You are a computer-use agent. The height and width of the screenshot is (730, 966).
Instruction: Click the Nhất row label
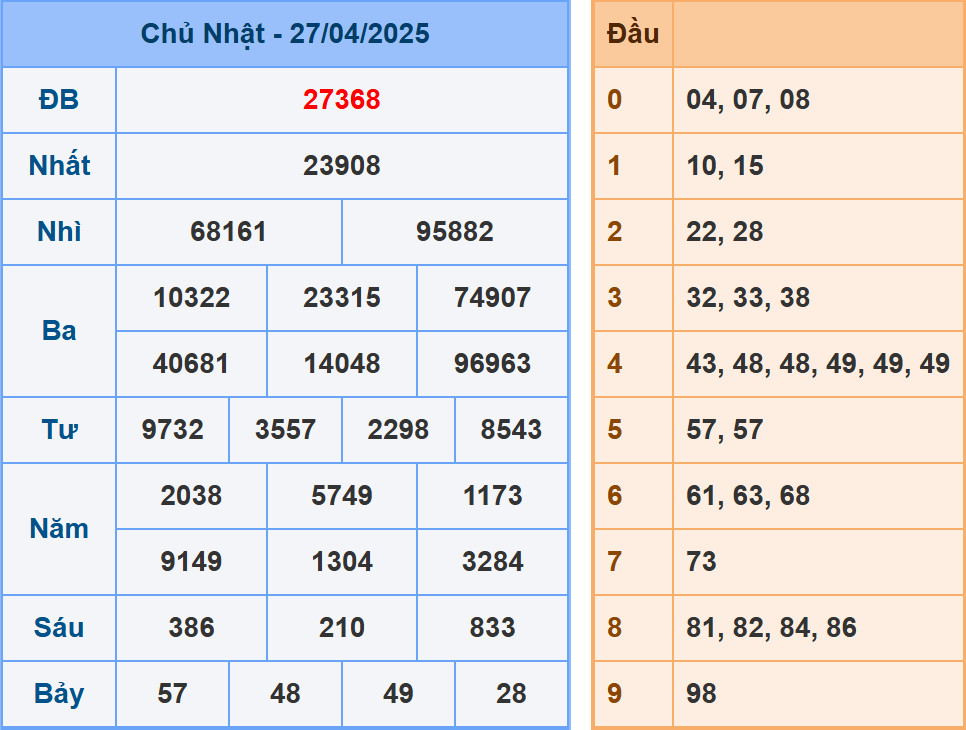[59, 165]
